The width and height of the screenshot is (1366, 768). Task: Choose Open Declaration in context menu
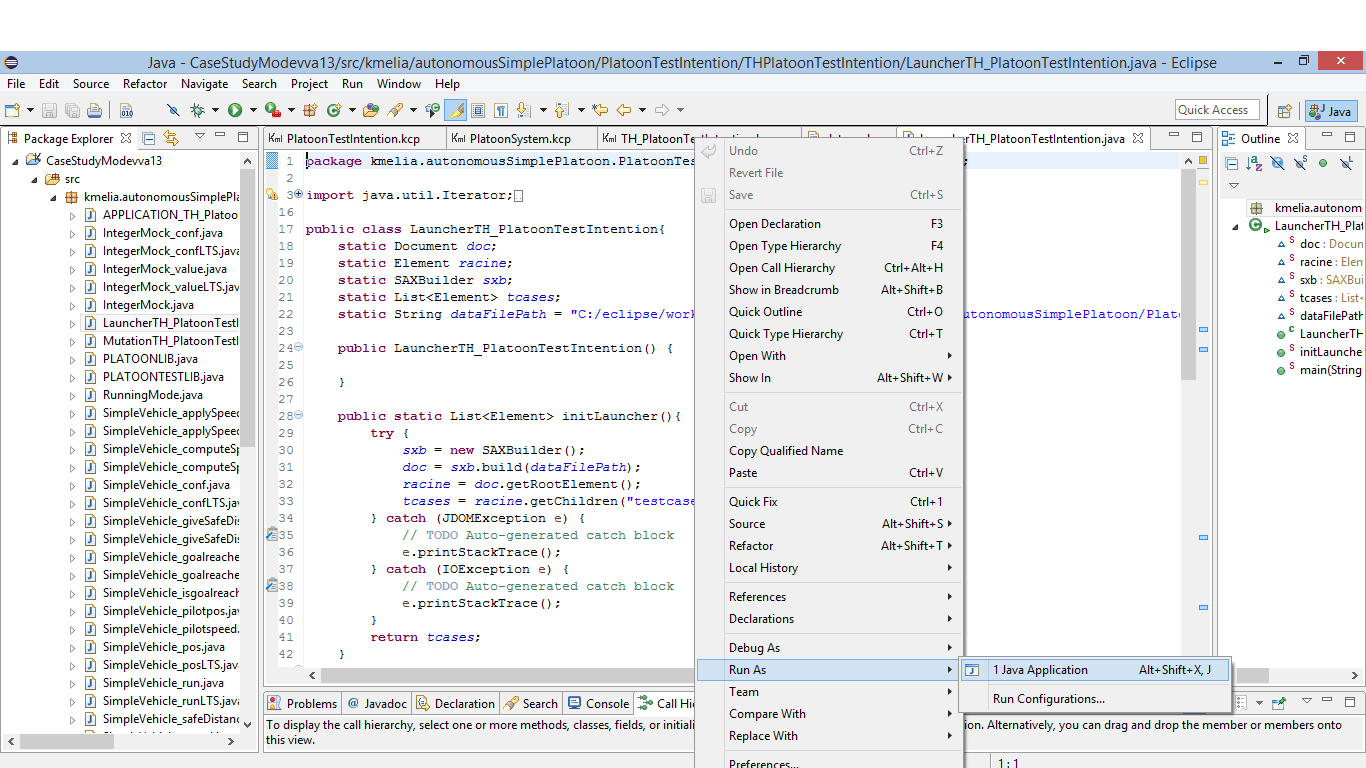click(x=775, y=224)
